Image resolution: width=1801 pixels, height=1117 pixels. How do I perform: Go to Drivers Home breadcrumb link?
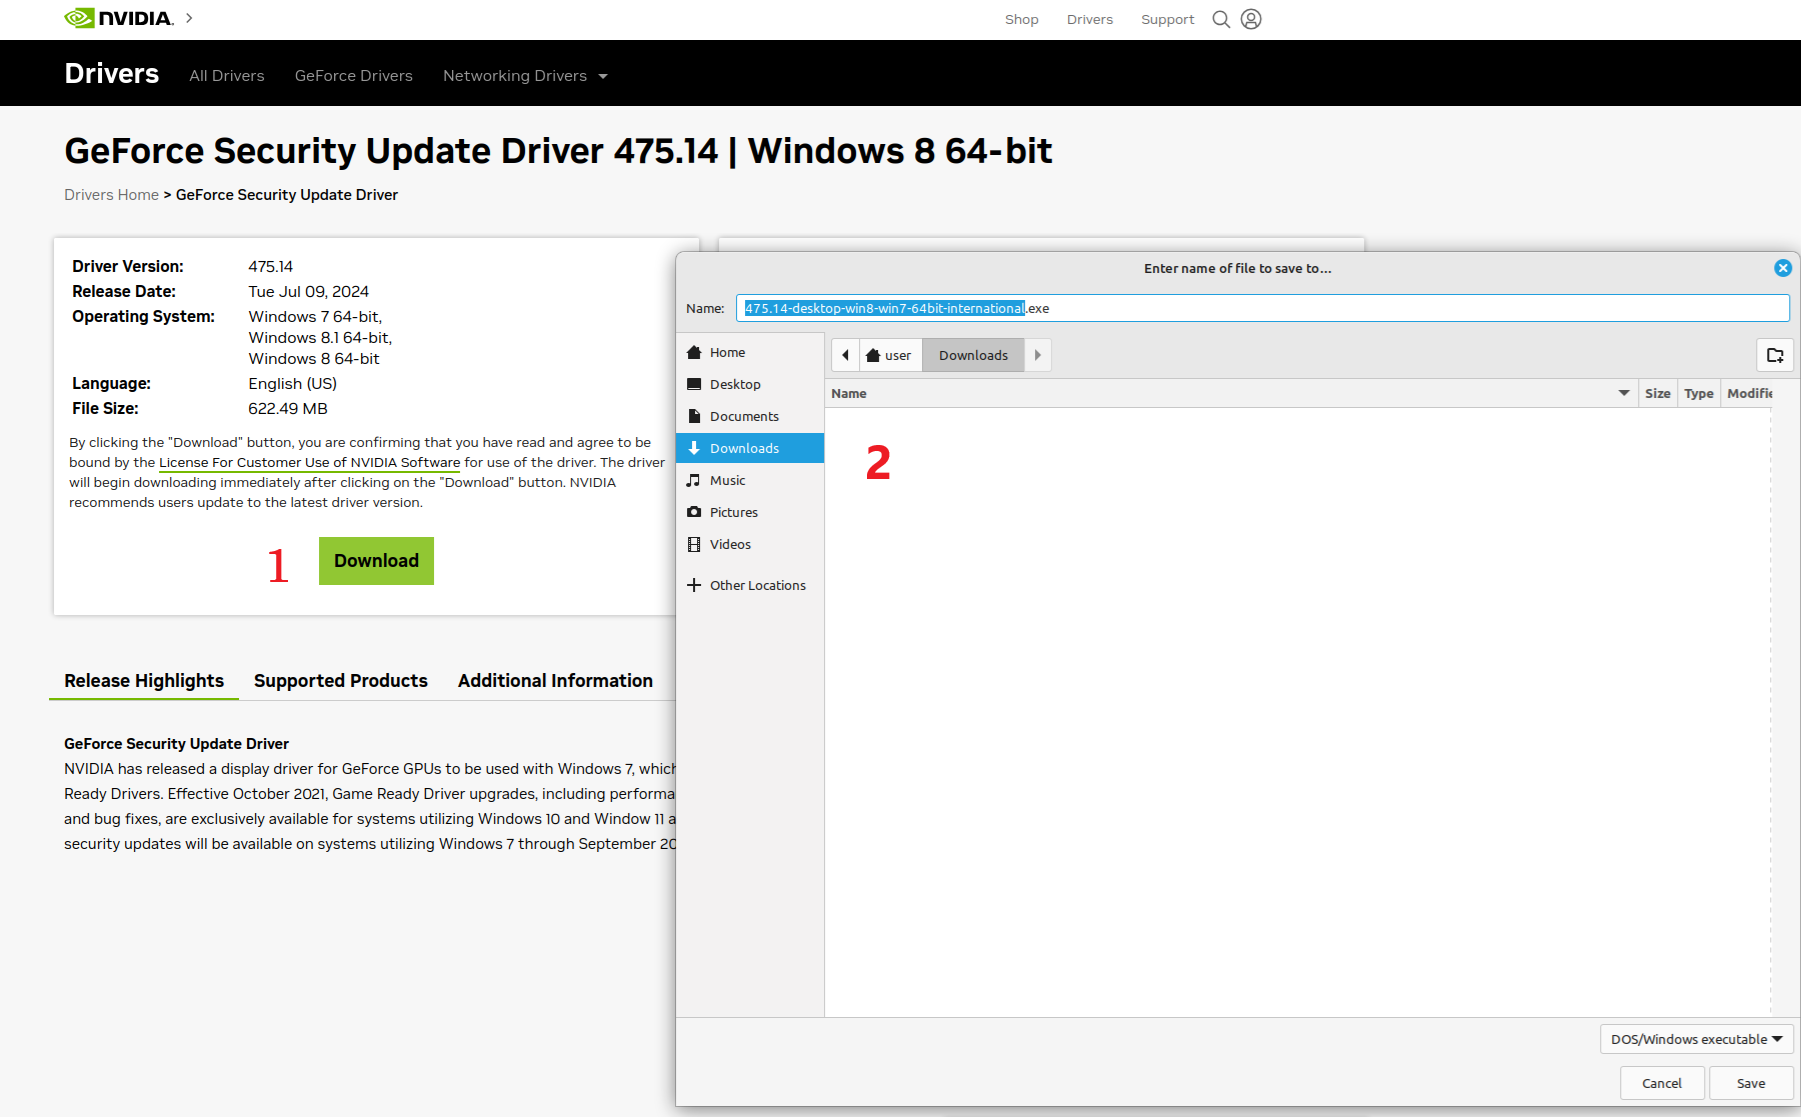(x=111, y=195)
